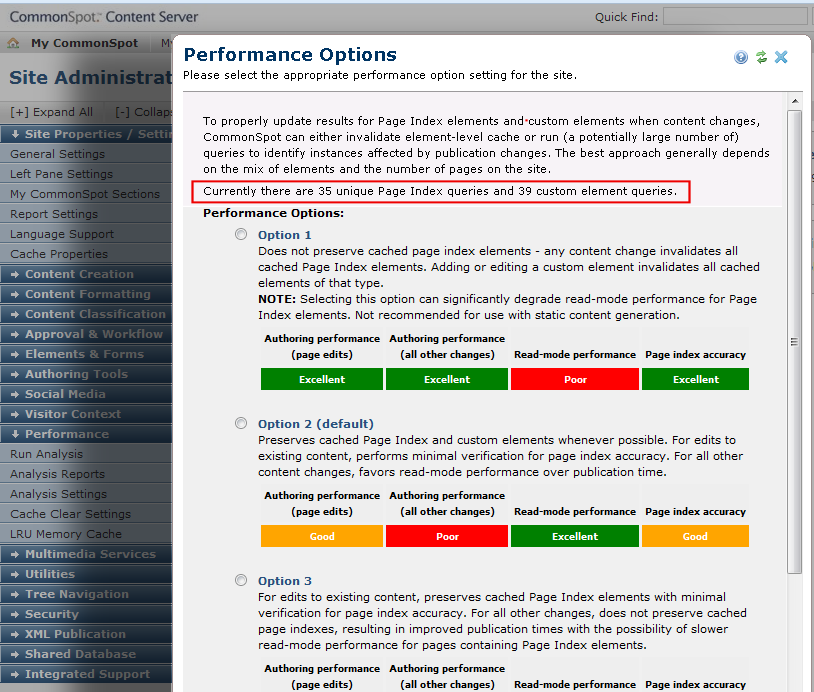Screen dimensions: 814x692
Task: Click into the Quick Find field
Action: click(x=735, y=16)
